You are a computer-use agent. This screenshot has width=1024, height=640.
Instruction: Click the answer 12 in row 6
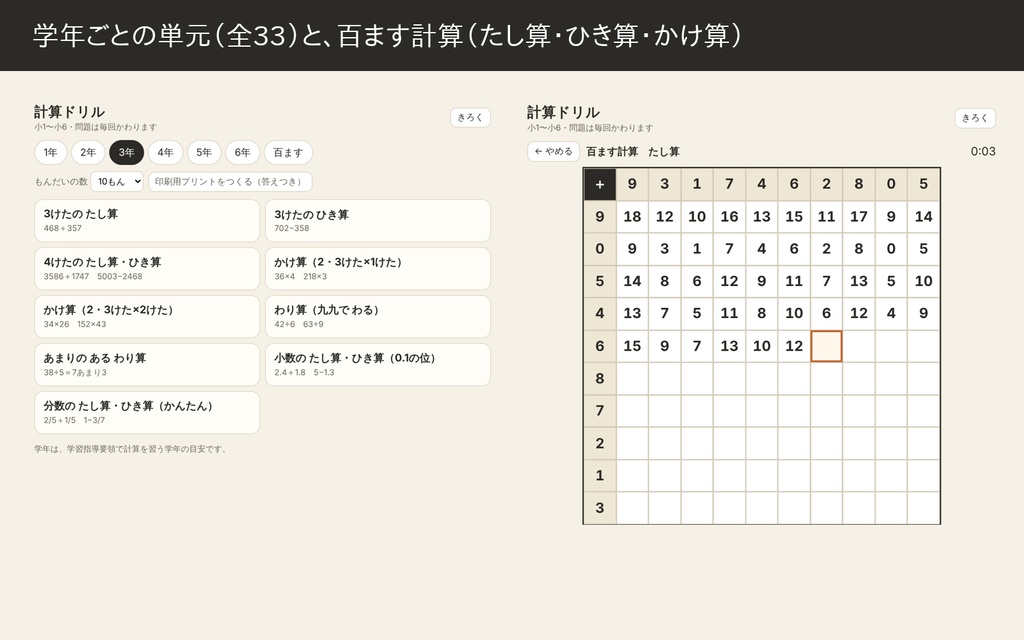794,346
